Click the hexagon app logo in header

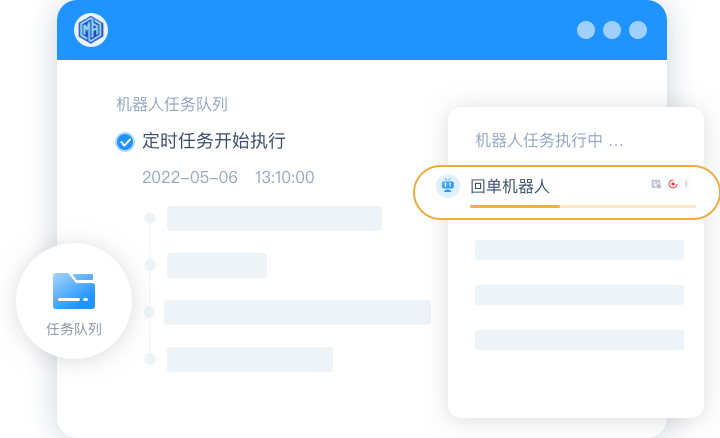(91, 30)
